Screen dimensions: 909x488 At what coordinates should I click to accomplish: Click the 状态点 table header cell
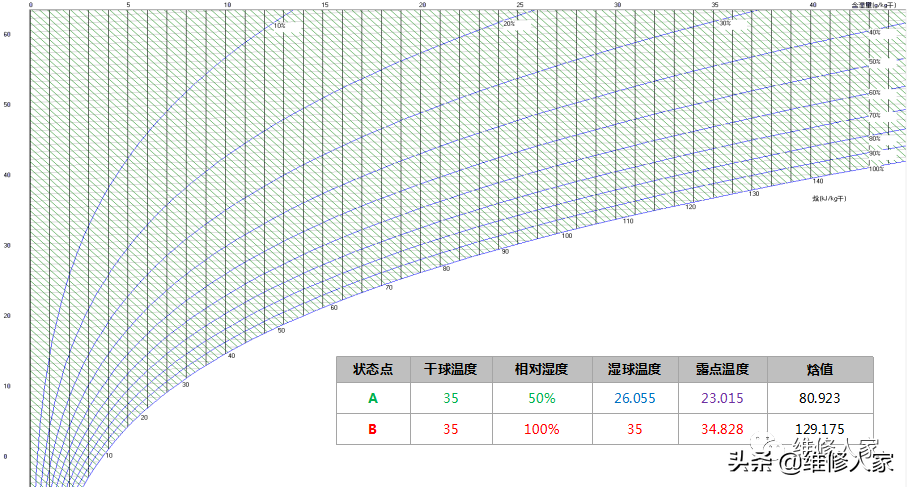click(373, 369)
